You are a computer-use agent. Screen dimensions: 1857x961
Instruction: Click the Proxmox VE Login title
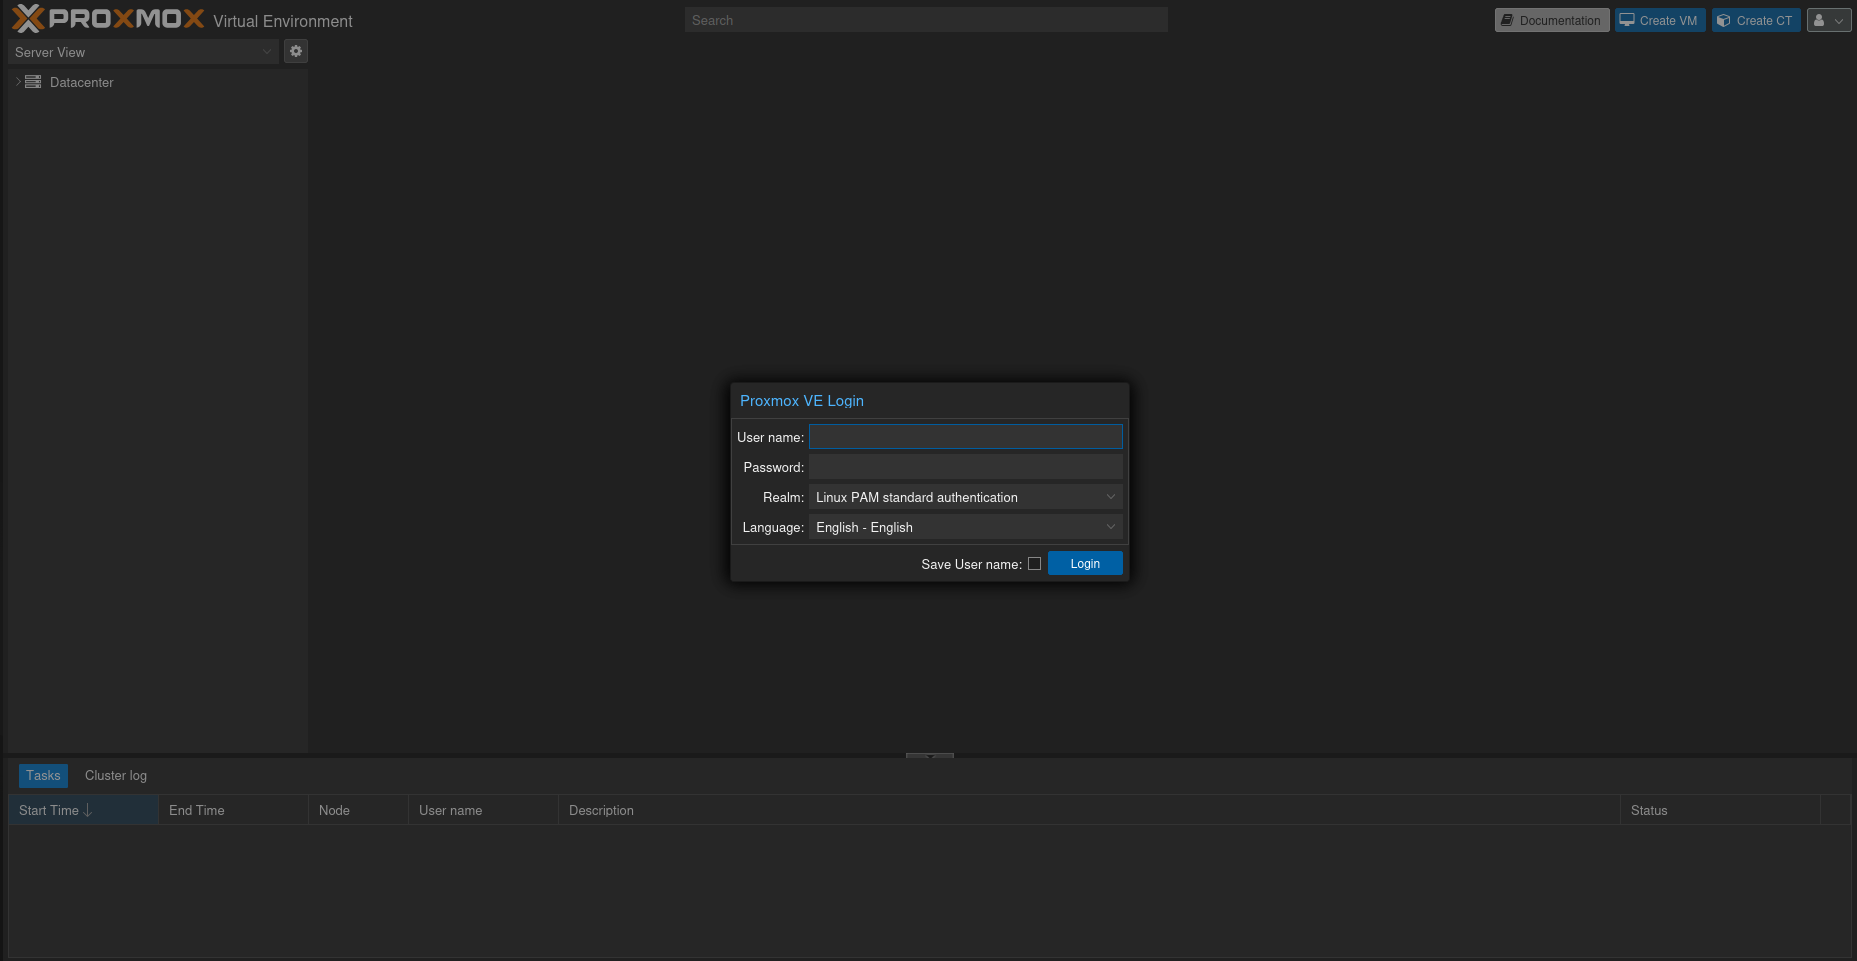coord(802,401)
